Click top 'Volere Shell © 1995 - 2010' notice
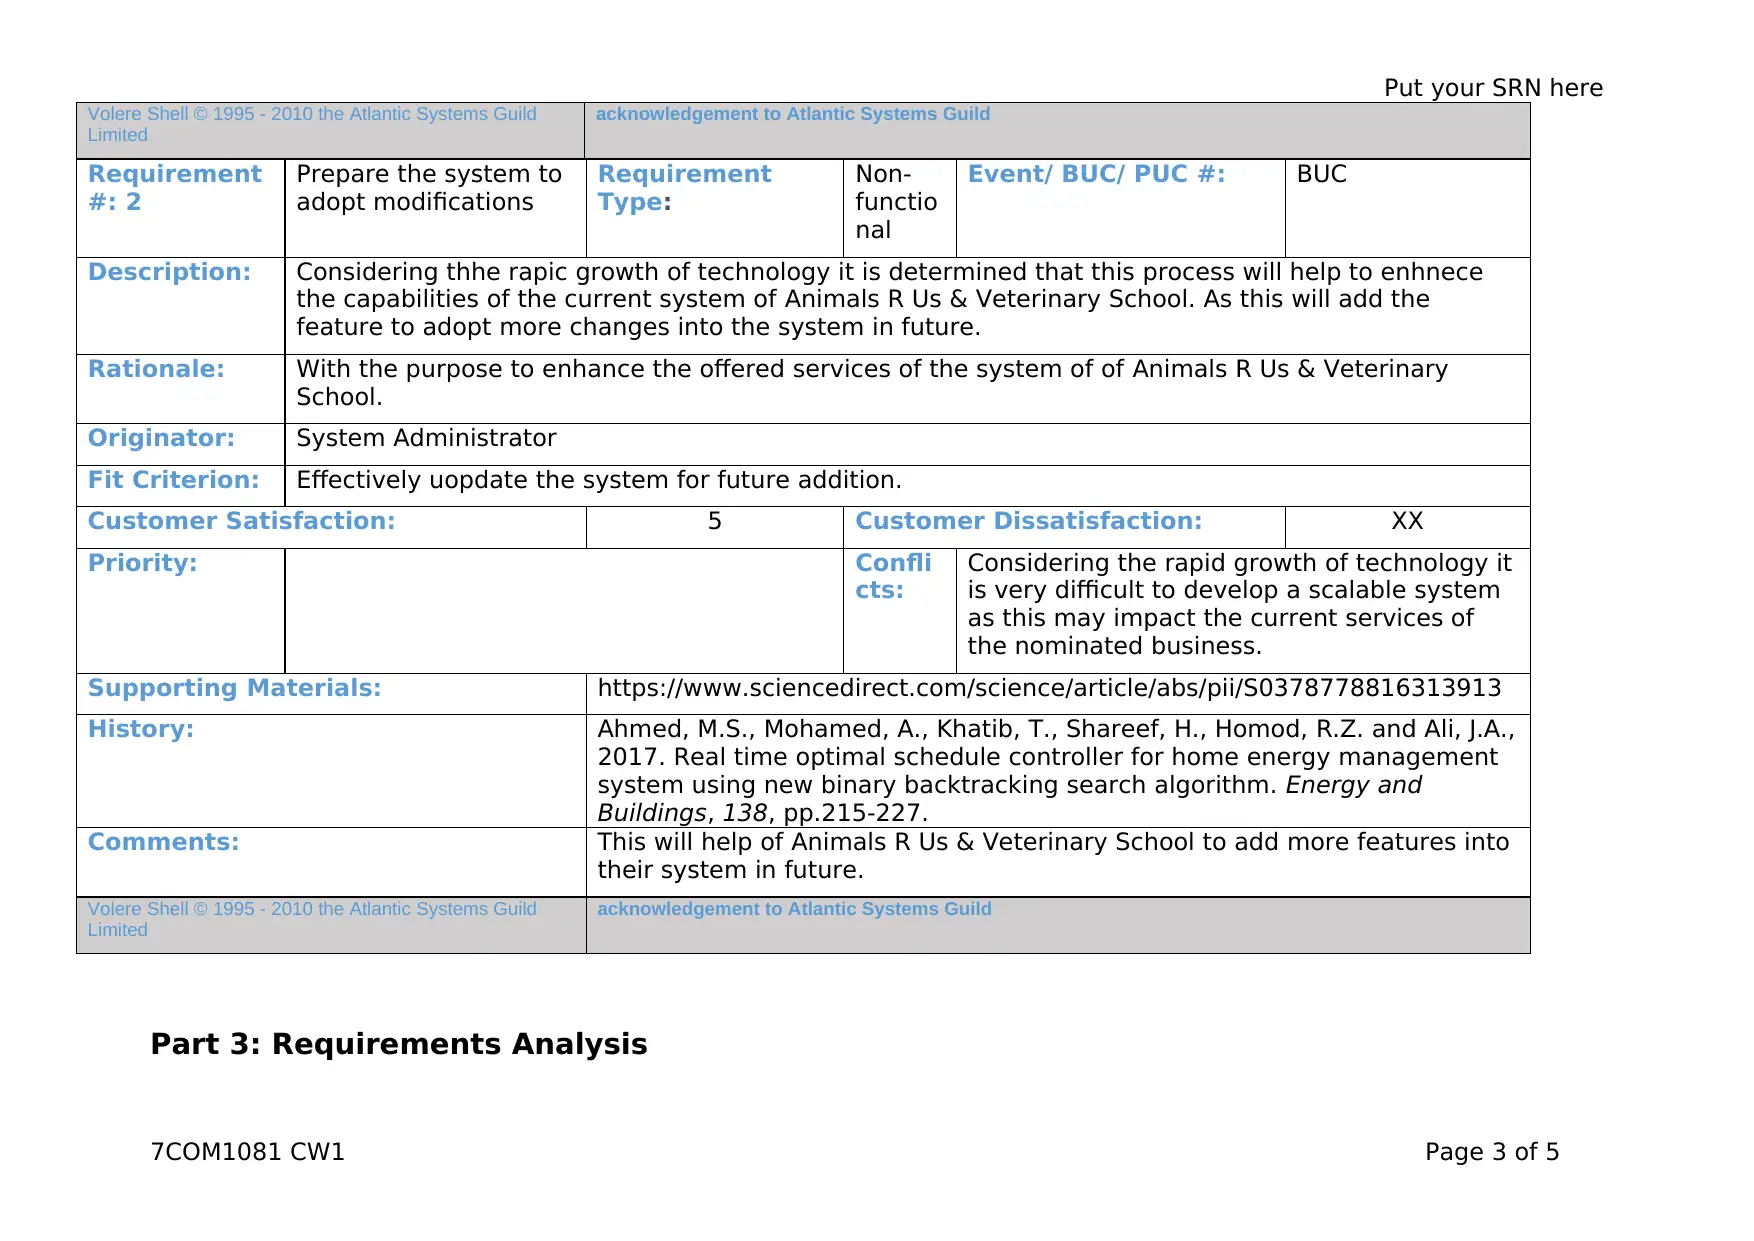This screenshot has height=1241, width=1754. pyautogui.click(x=312, y=124)
